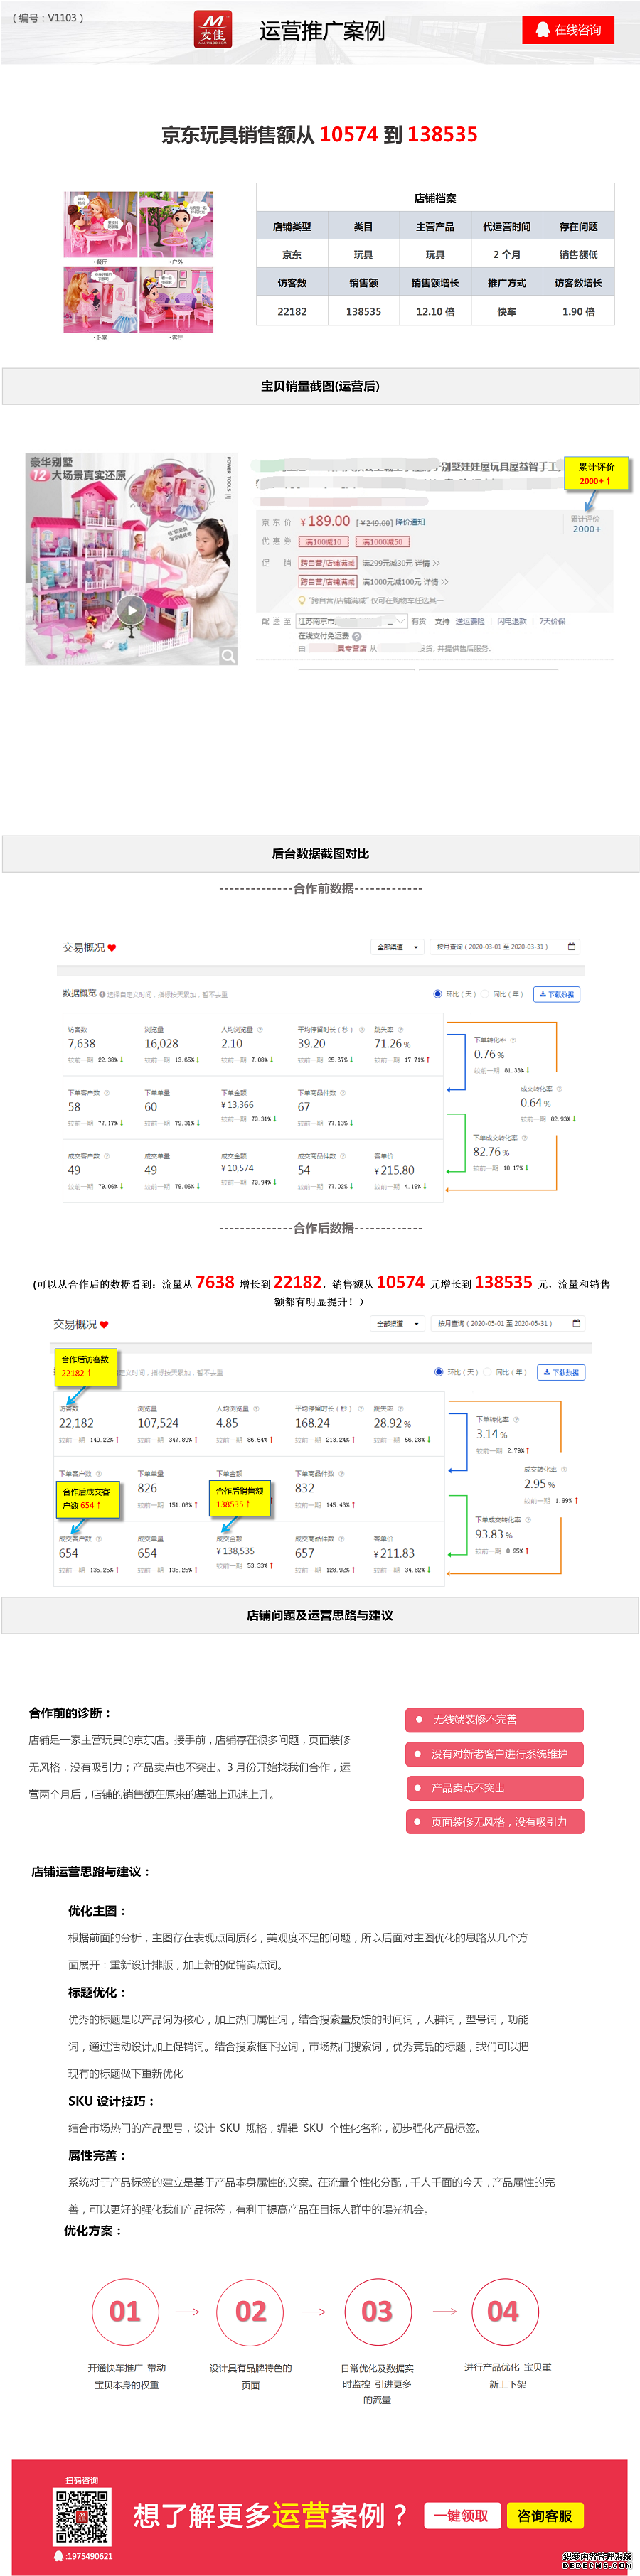Open the bottom-left 卧室 product thumbnail
Viewport: 640px width, 2576px height.
pos(101,299)
